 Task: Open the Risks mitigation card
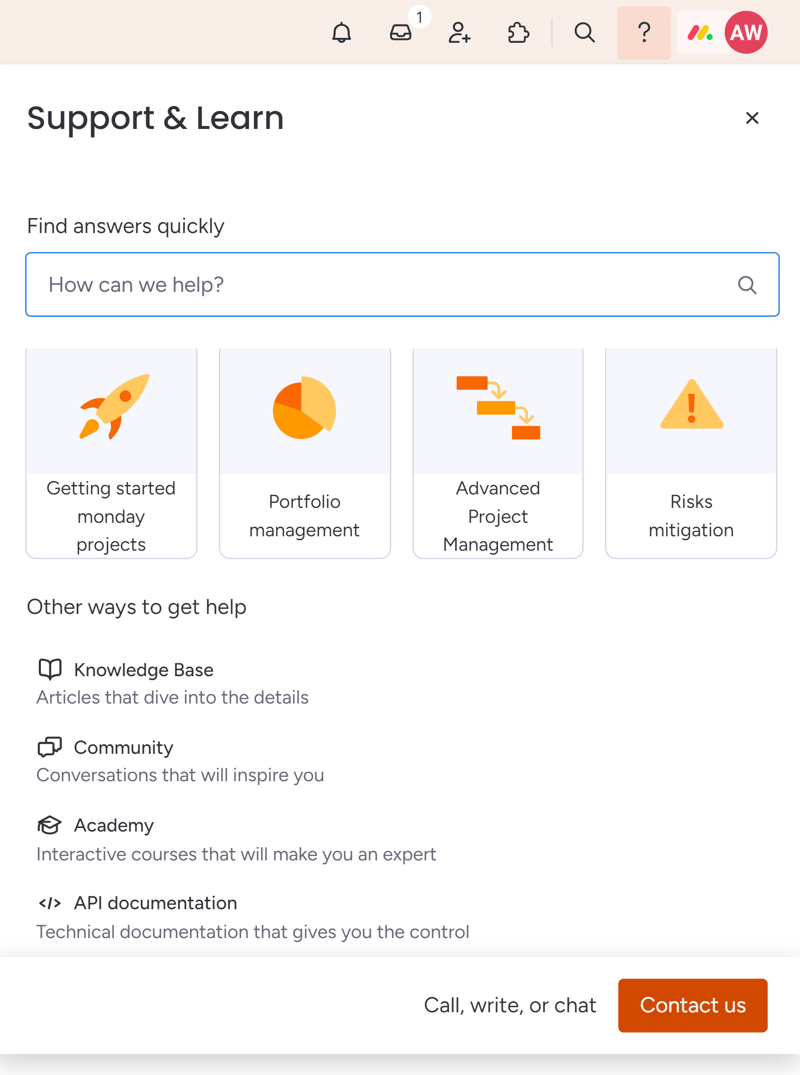click(691, 453)
